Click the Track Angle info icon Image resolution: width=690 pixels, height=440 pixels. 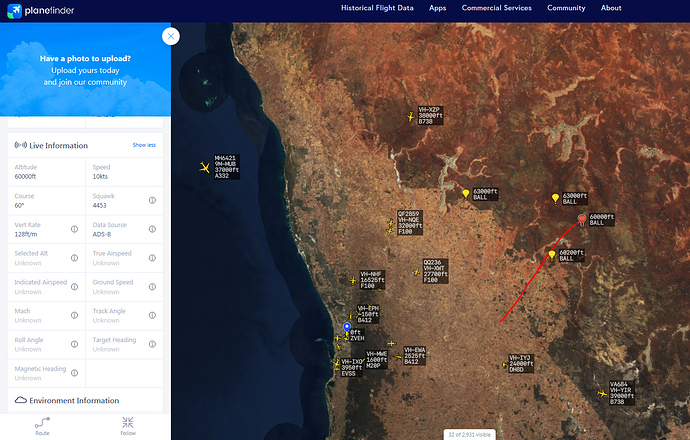click(x=152, y=315)
